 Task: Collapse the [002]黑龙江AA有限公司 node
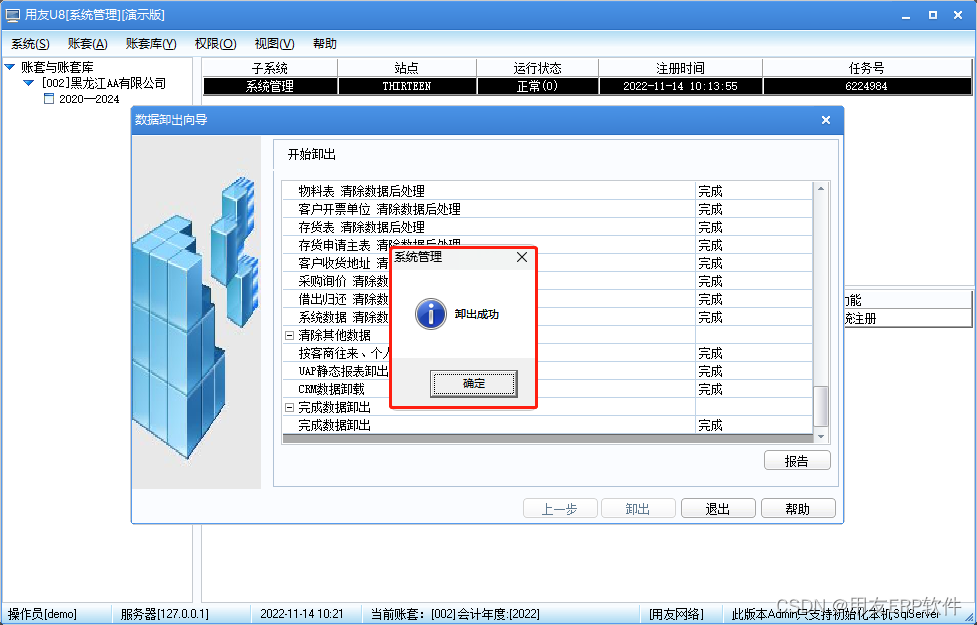pos(29,83)
